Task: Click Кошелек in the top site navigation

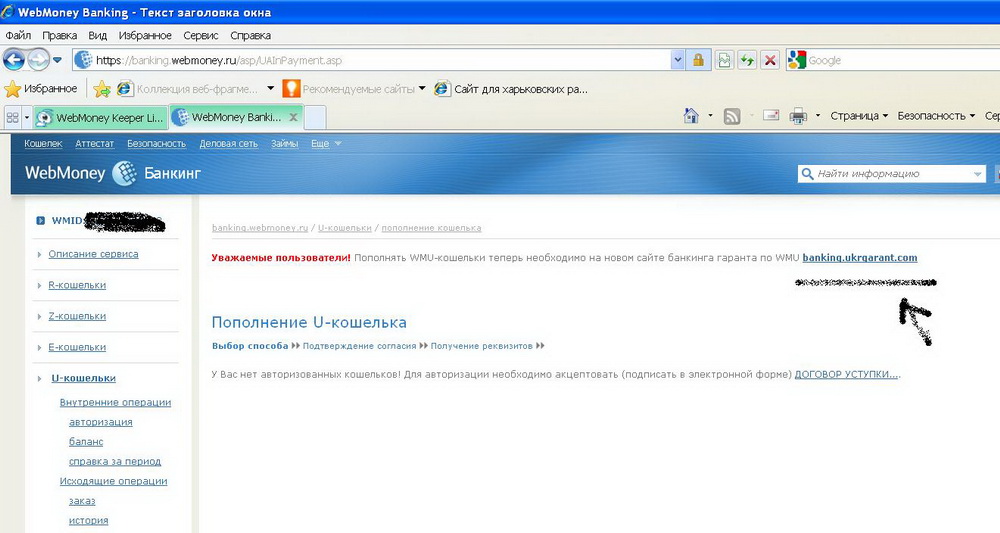Action: point(43,143)
